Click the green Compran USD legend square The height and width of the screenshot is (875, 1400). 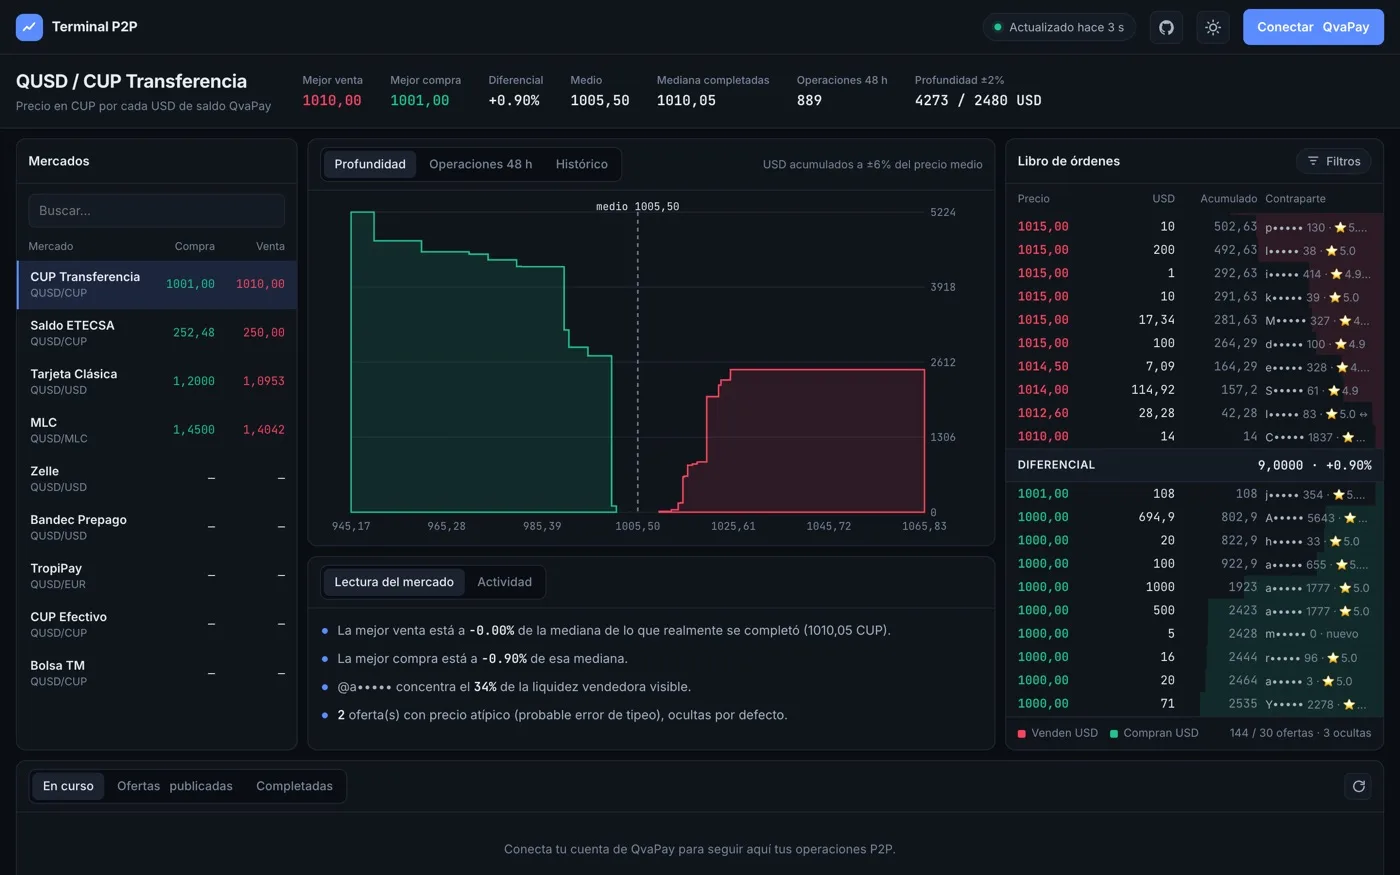[1114, 734]
